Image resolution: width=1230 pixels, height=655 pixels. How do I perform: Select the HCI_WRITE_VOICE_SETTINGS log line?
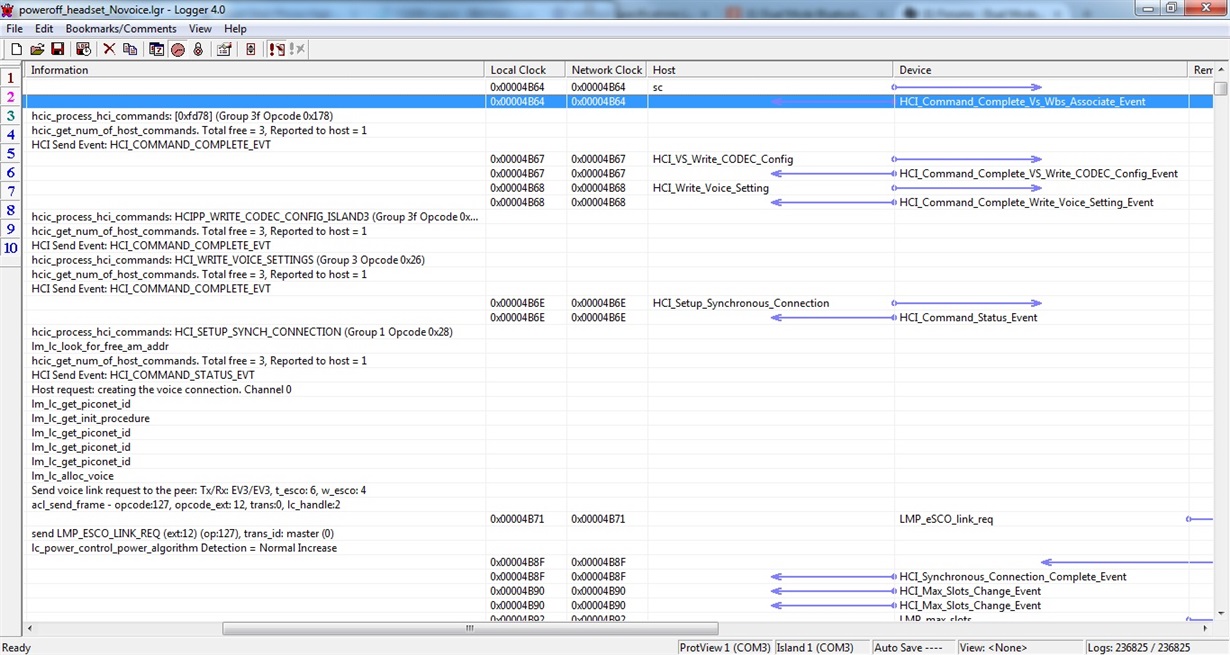coord(228,260)
